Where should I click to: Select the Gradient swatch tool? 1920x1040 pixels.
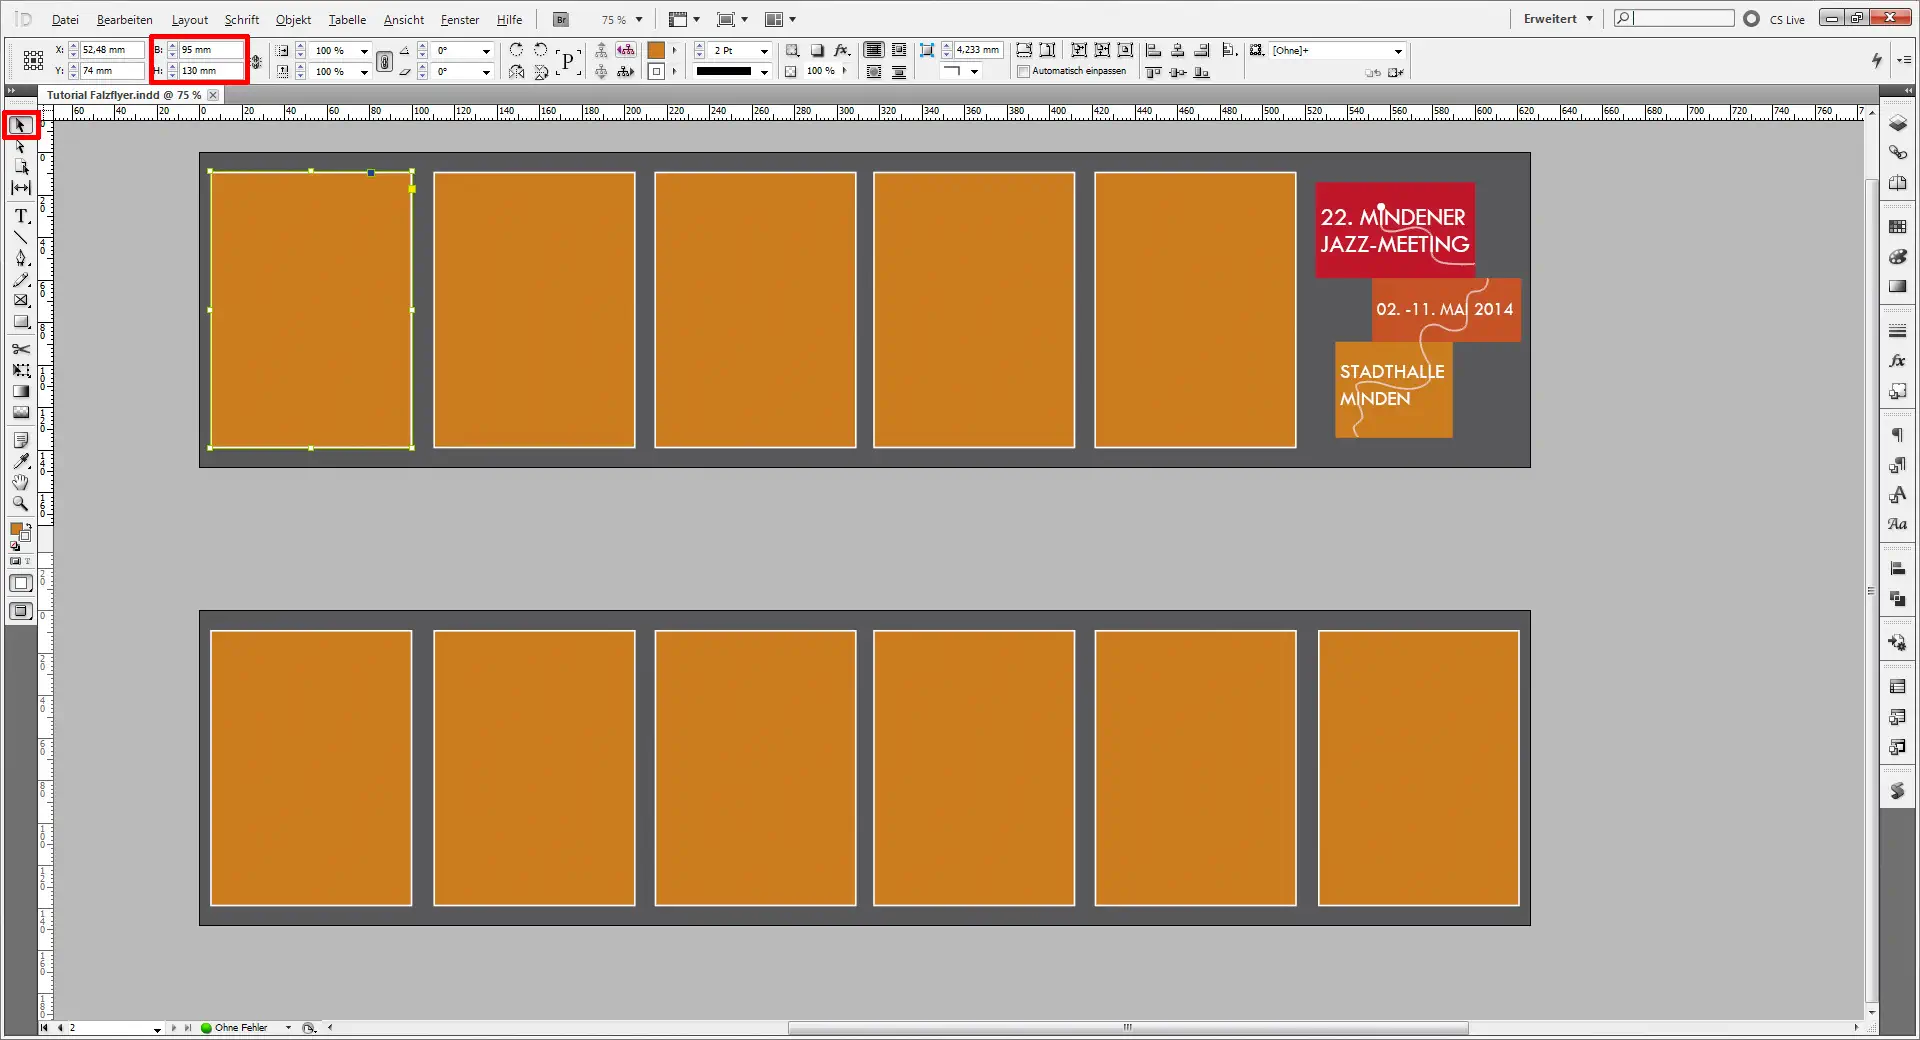pyautogui.click(x=20, y=391)
